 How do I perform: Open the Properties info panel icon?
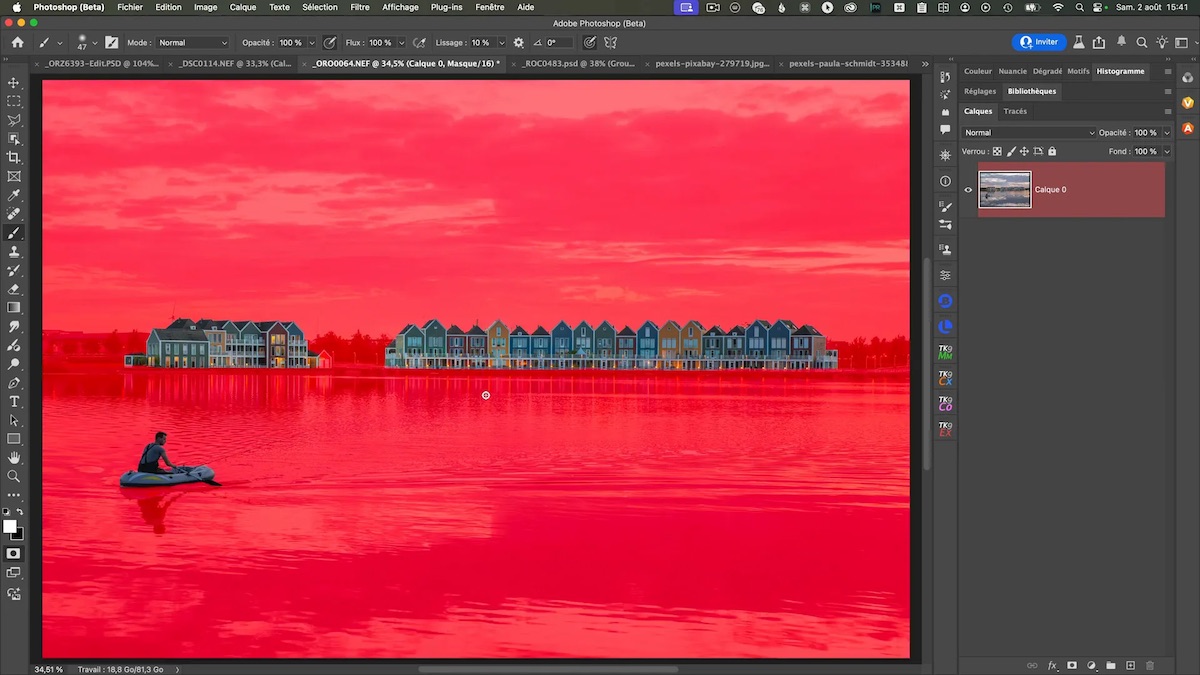pos(945,181)
